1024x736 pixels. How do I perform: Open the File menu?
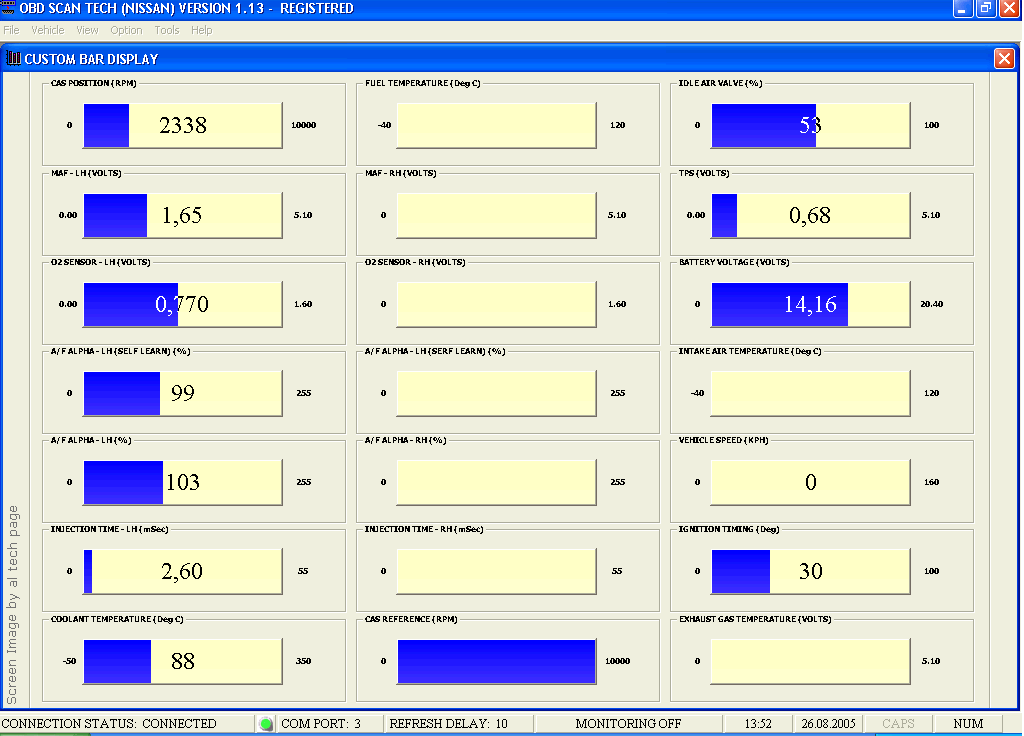tap(11, 30)
